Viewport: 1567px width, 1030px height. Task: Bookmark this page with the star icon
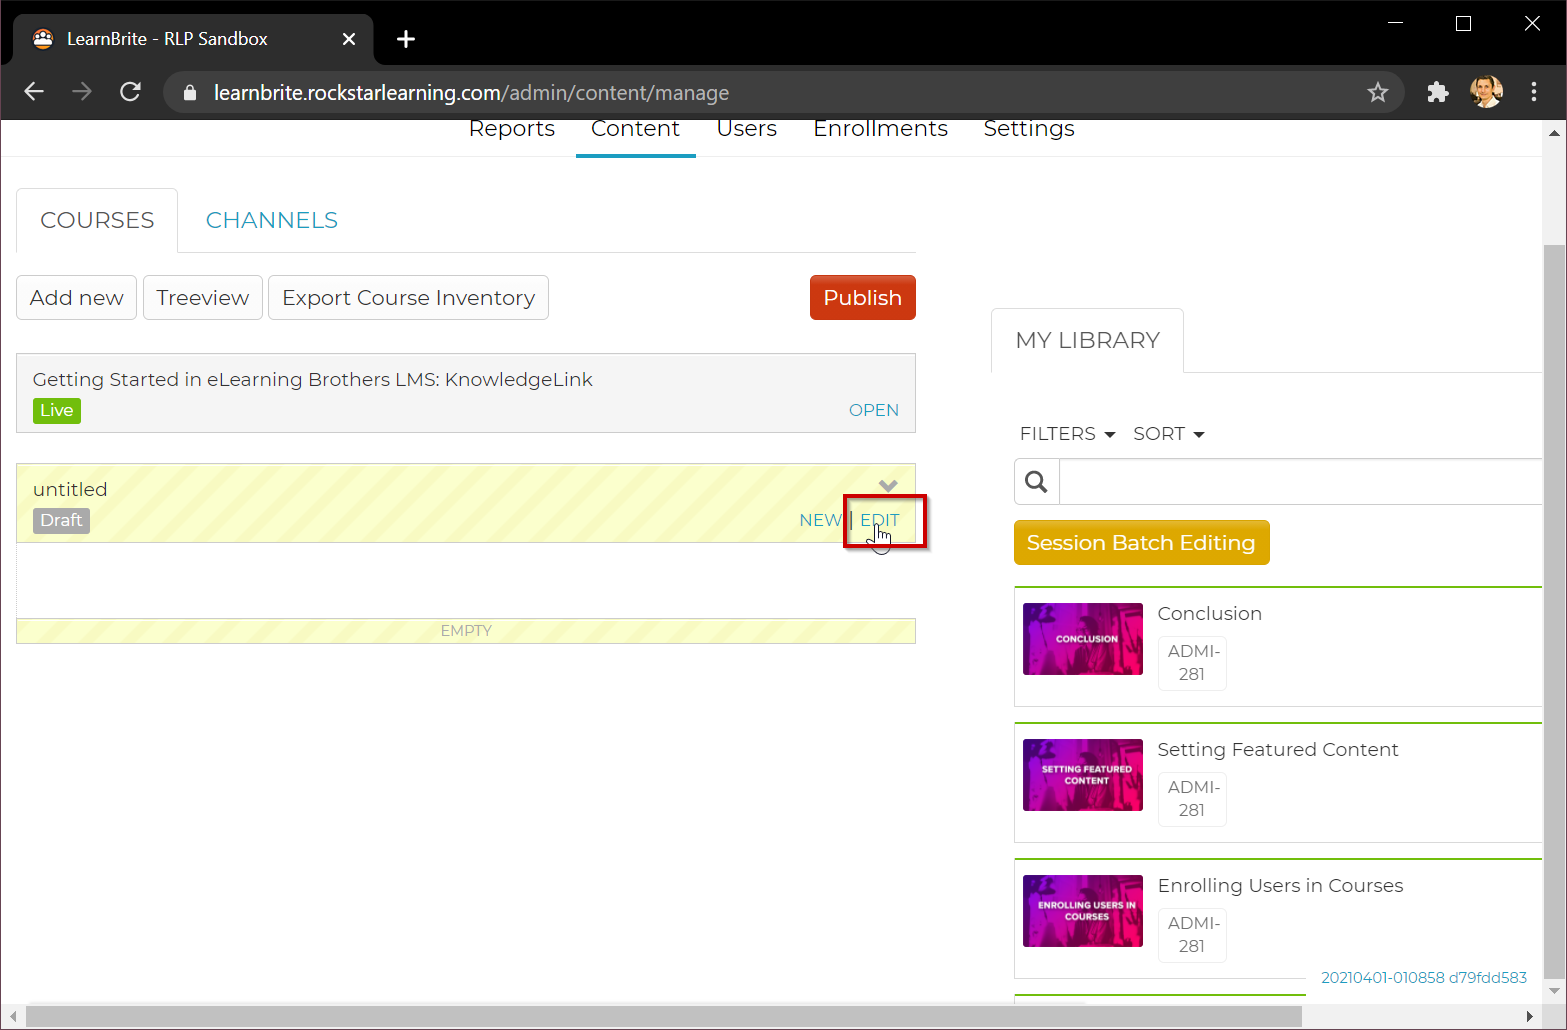[1378, 93]
